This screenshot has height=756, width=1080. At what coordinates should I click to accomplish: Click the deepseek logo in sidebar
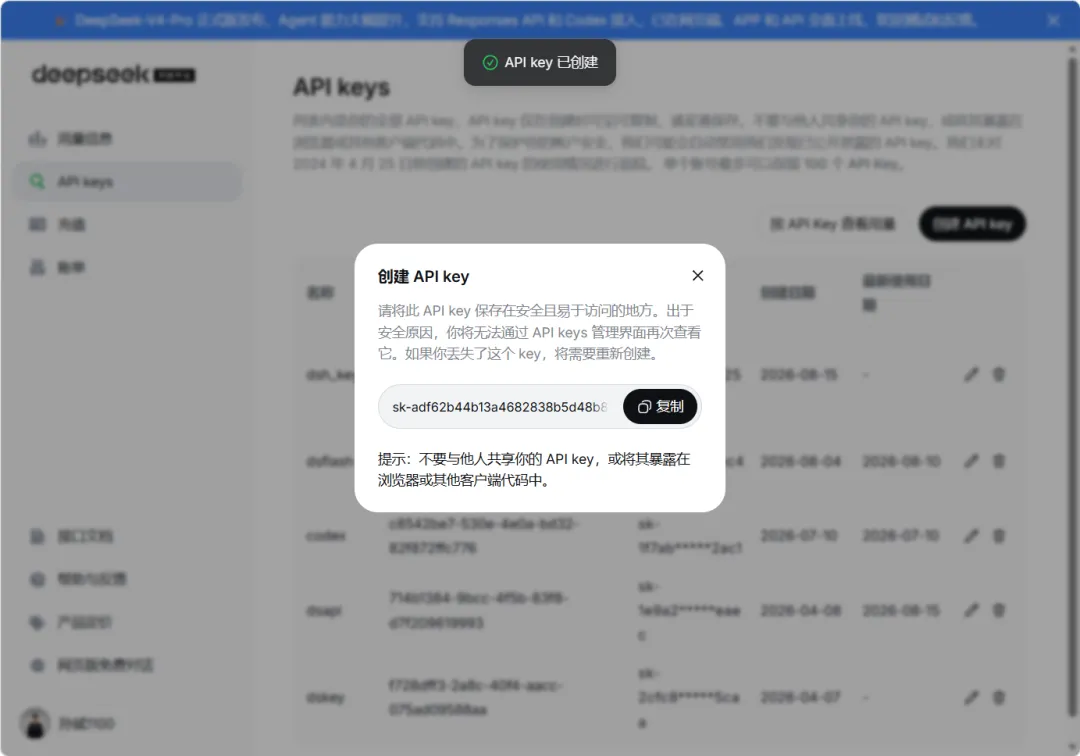114,74
